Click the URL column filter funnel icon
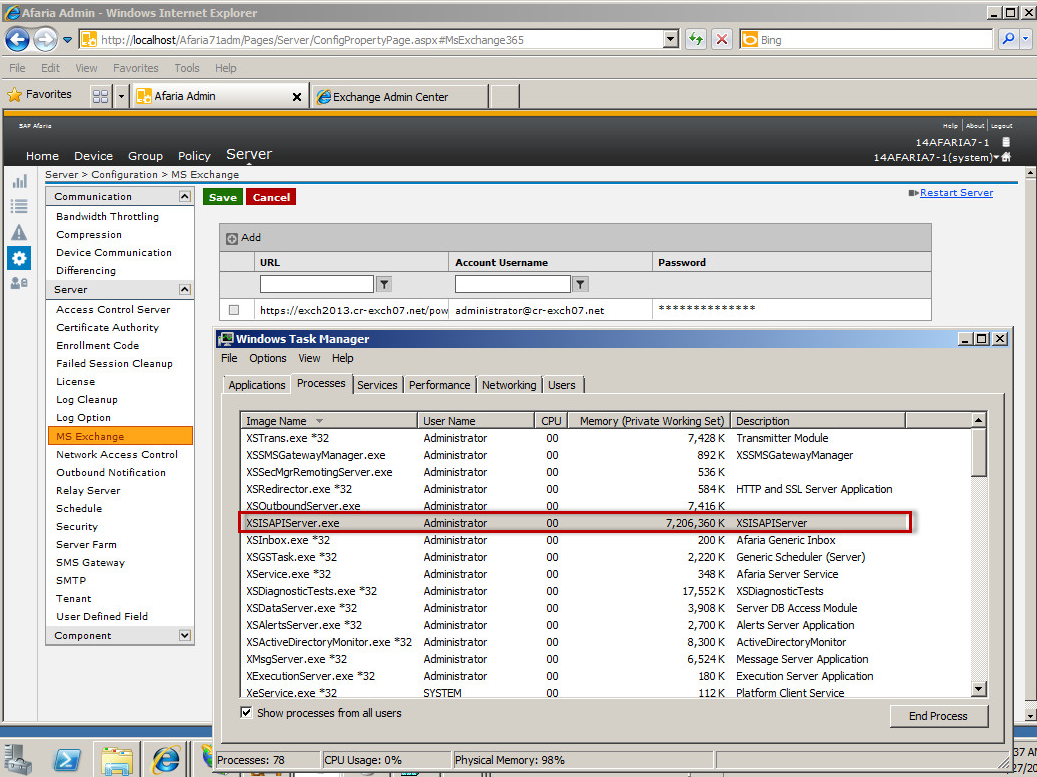 tap(384, 284)
